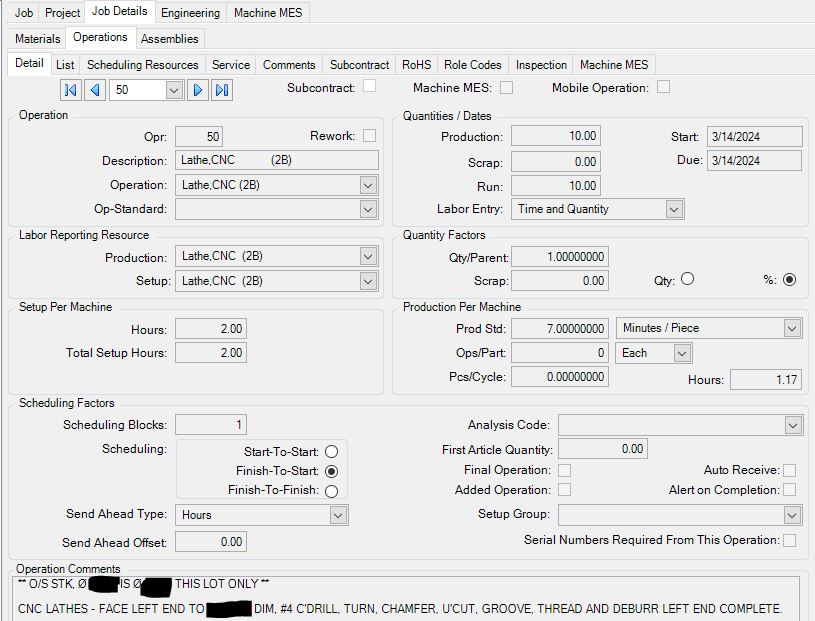Open the RoHS tab
Viewport: 815px width, 621px height.
coord(416,64)
